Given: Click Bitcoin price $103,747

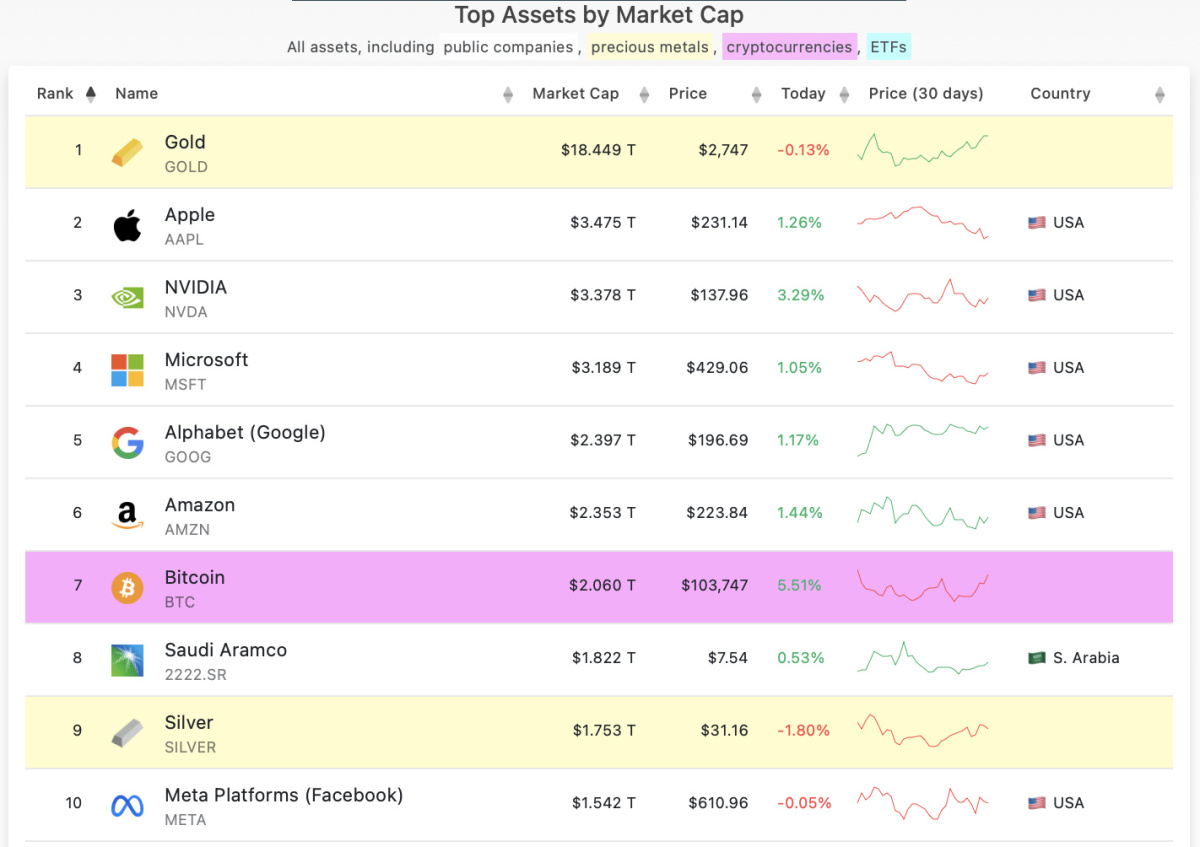Looking at the screenshot, I should pos(714,585).
